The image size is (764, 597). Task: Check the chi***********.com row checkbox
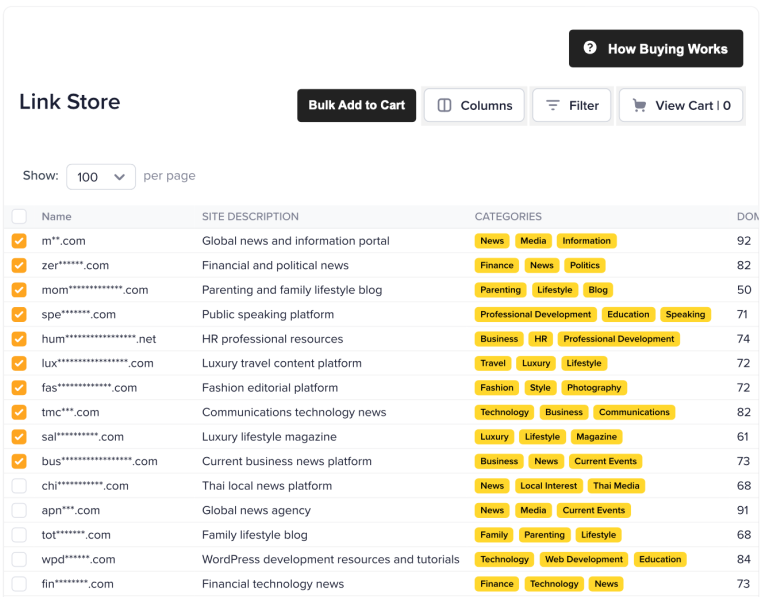coord(19,486)
